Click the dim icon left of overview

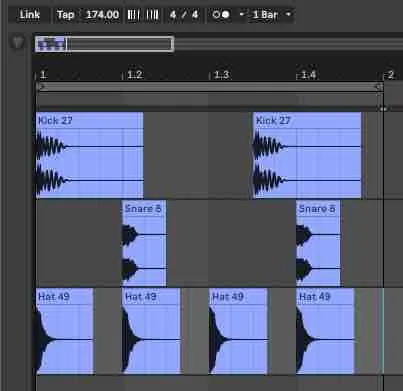tap(18, 42)
